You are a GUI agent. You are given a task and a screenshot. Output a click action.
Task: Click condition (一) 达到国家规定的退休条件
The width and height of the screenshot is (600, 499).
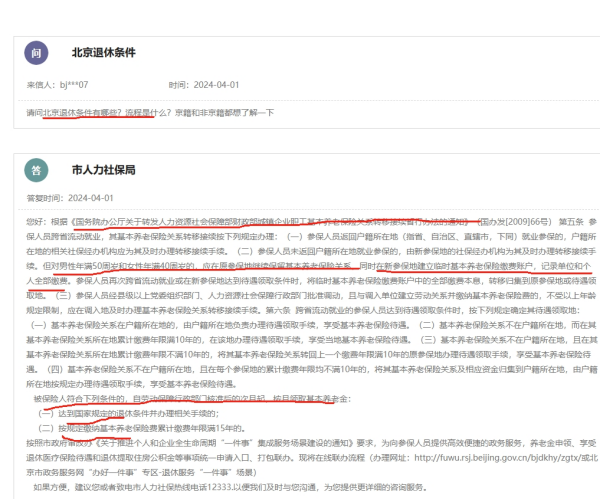pyautogui.click(x=129, y=414)
